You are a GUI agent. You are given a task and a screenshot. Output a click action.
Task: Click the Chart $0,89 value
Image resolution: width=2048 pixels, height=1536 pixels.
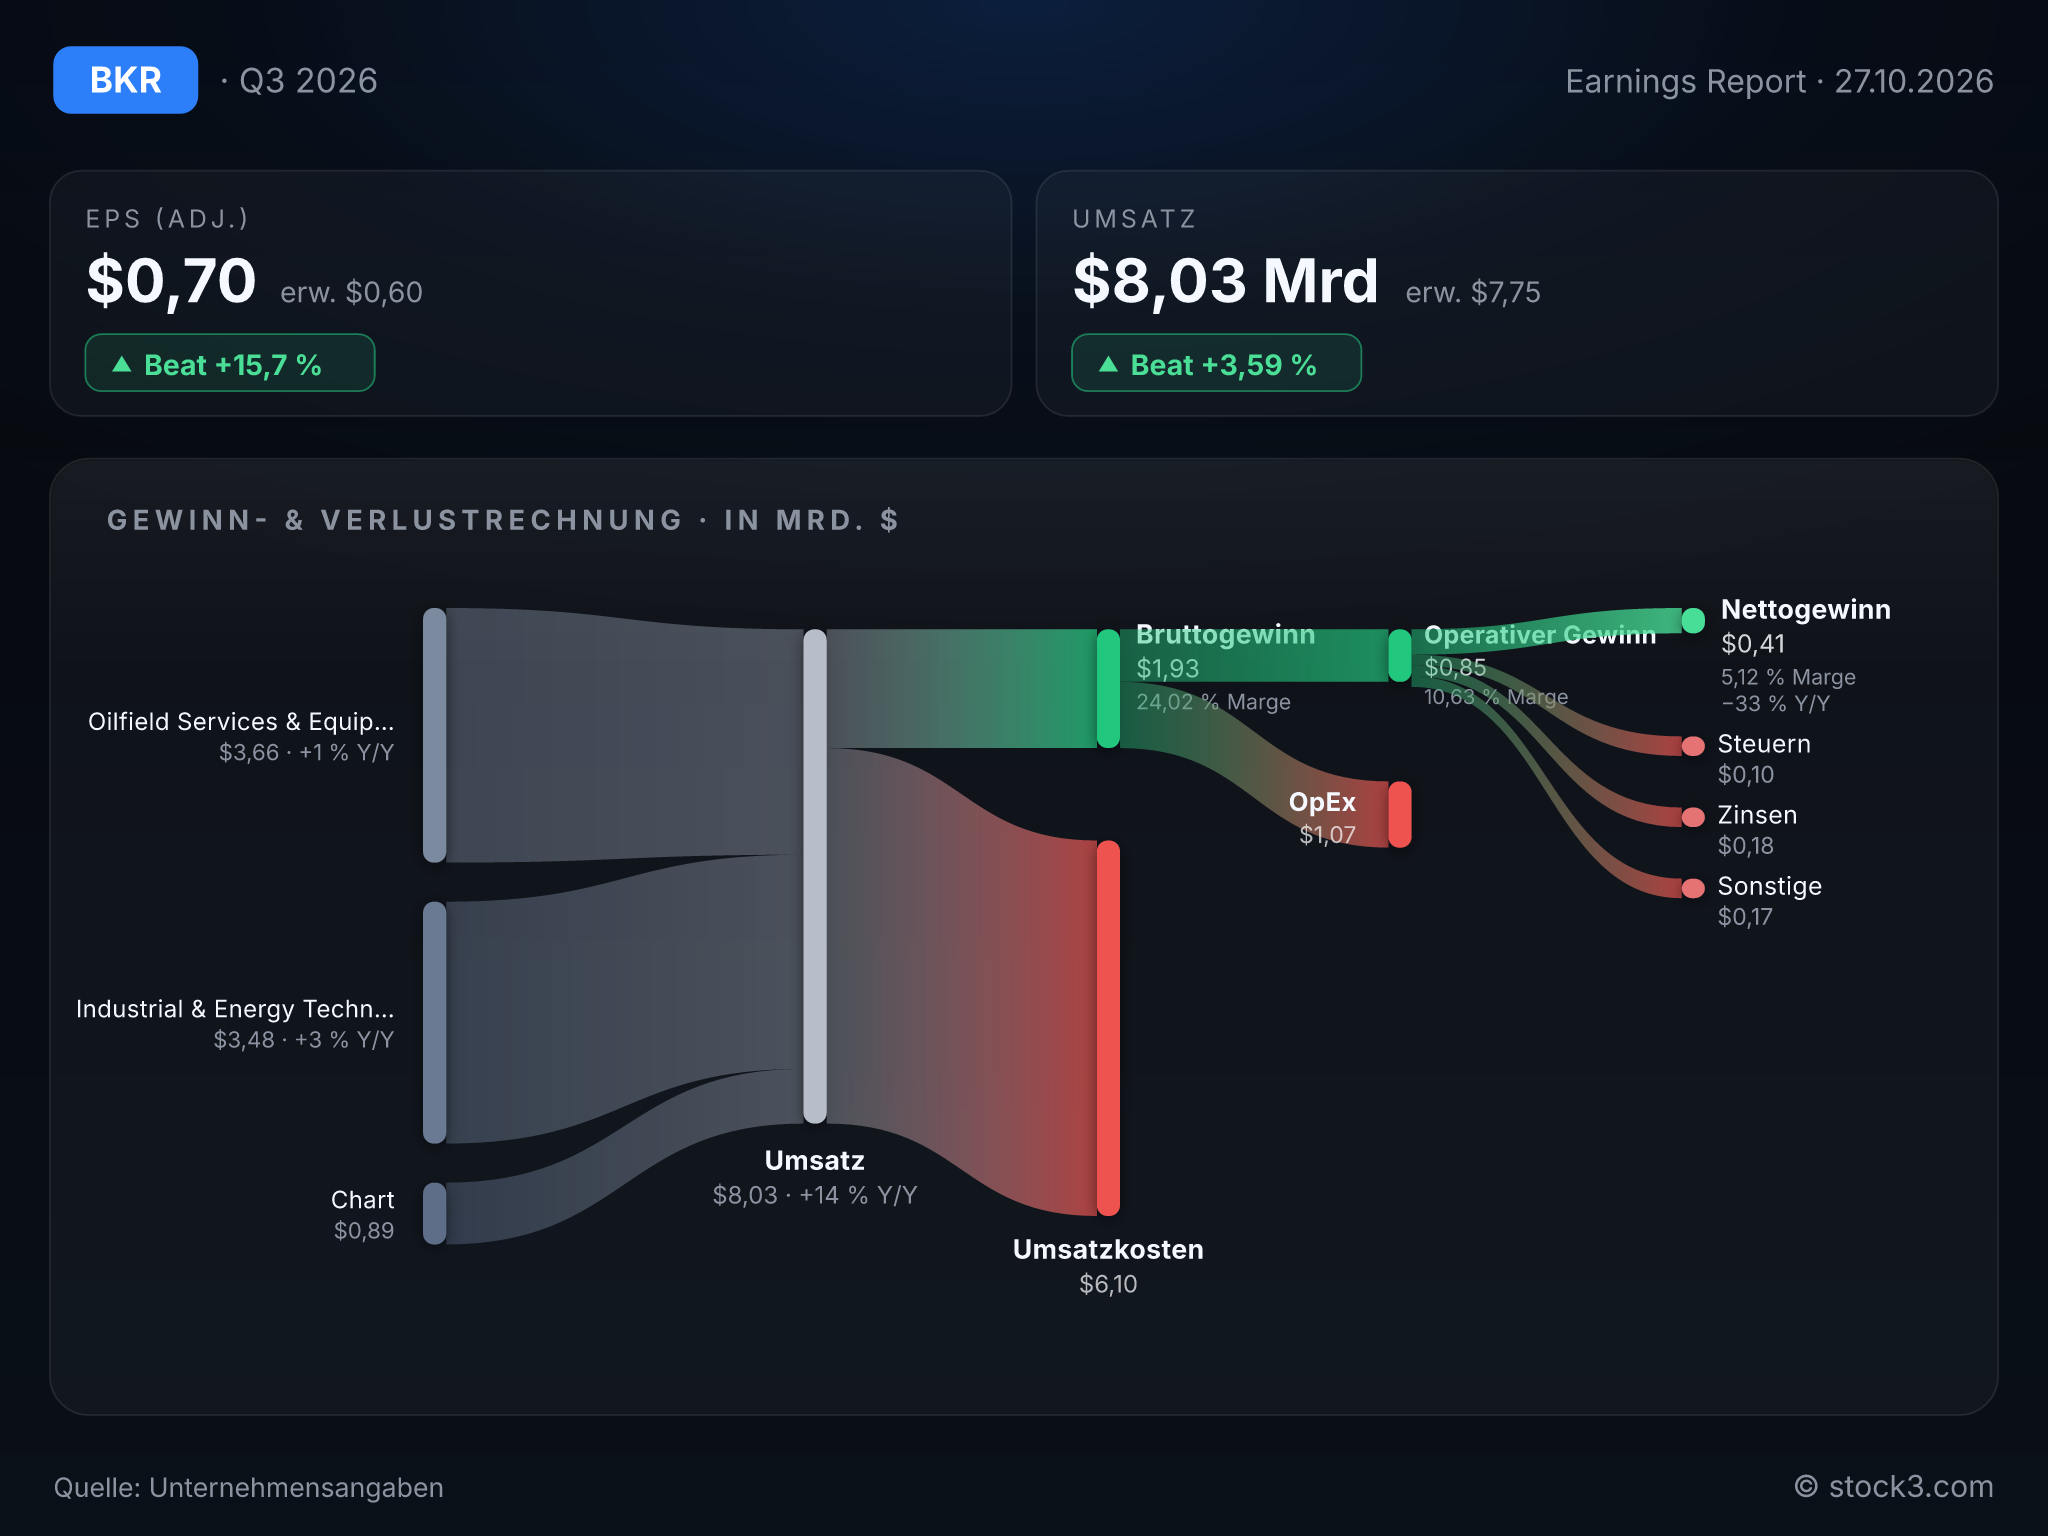pyautogui.click(x=364, y=1230)
